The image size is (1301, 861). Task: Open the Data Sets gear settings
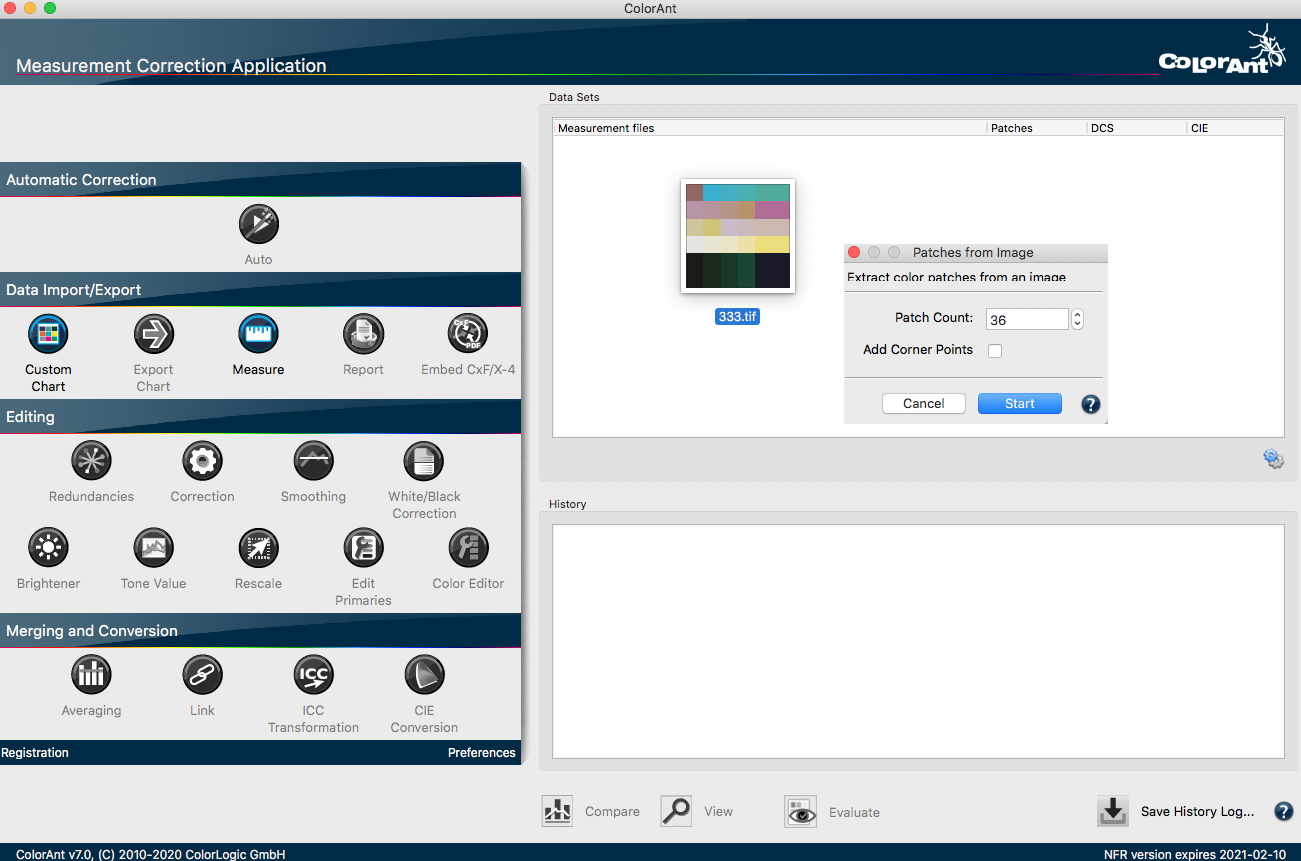pyautogui.click(x=1273, y=459)
